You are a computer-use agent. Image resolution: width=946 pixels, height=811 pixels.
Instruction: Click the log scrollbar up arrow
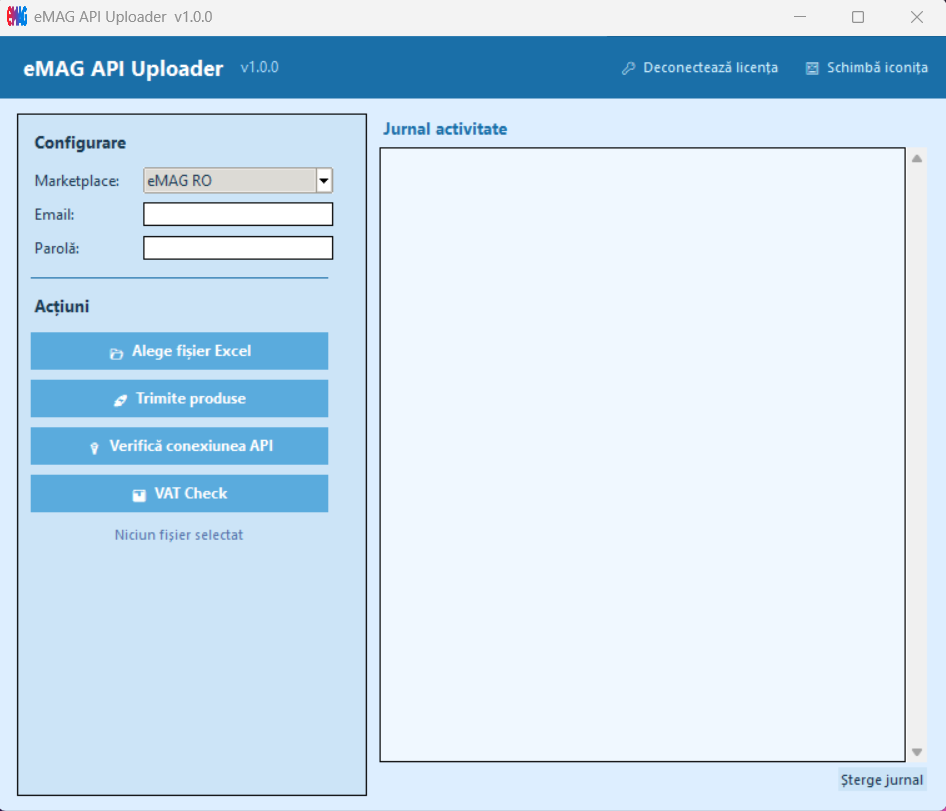[916, 158]
